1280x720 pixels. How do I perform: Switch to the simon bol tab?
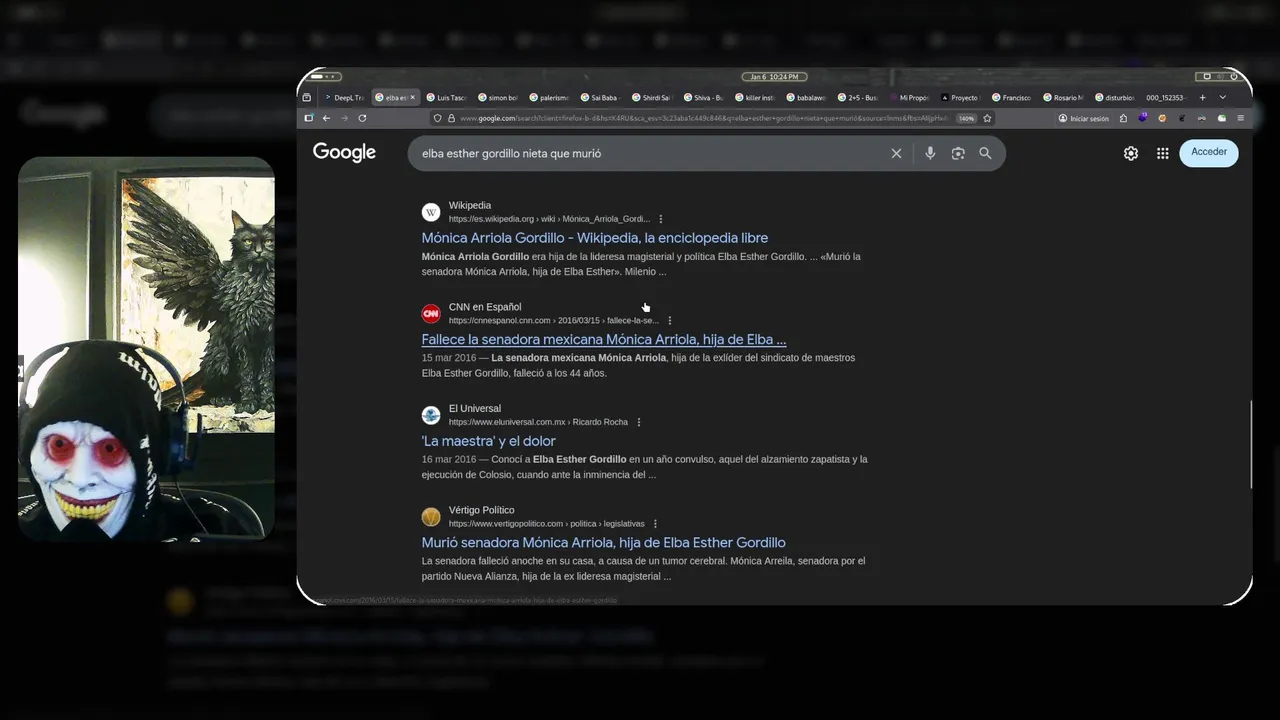pyautogui.click(x=500, y=98)
